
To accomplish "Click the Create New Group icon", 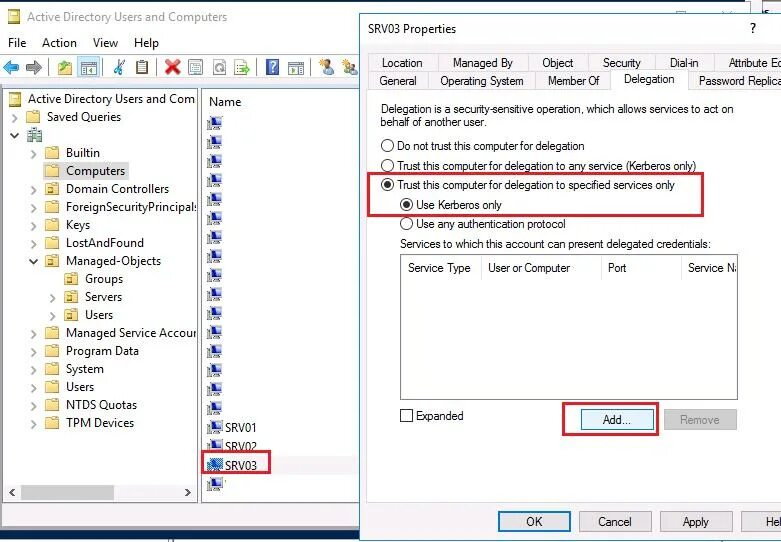I will pos(350,67).
